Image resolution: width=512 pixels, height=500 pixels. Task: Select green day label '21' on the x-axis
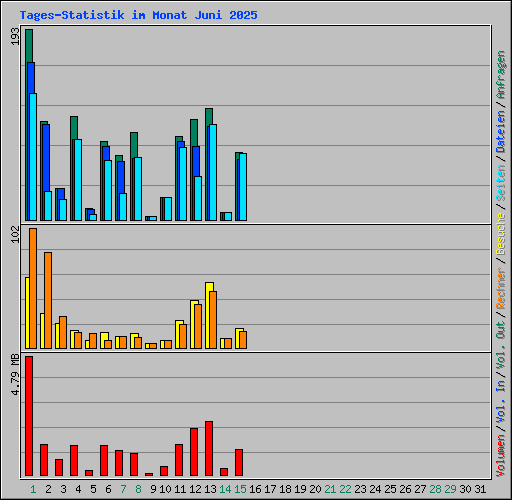click(330, 489)
